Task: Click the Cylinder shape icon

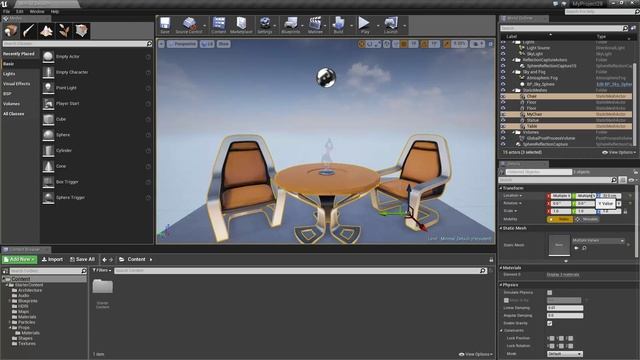Action: [x=48, y=151]
